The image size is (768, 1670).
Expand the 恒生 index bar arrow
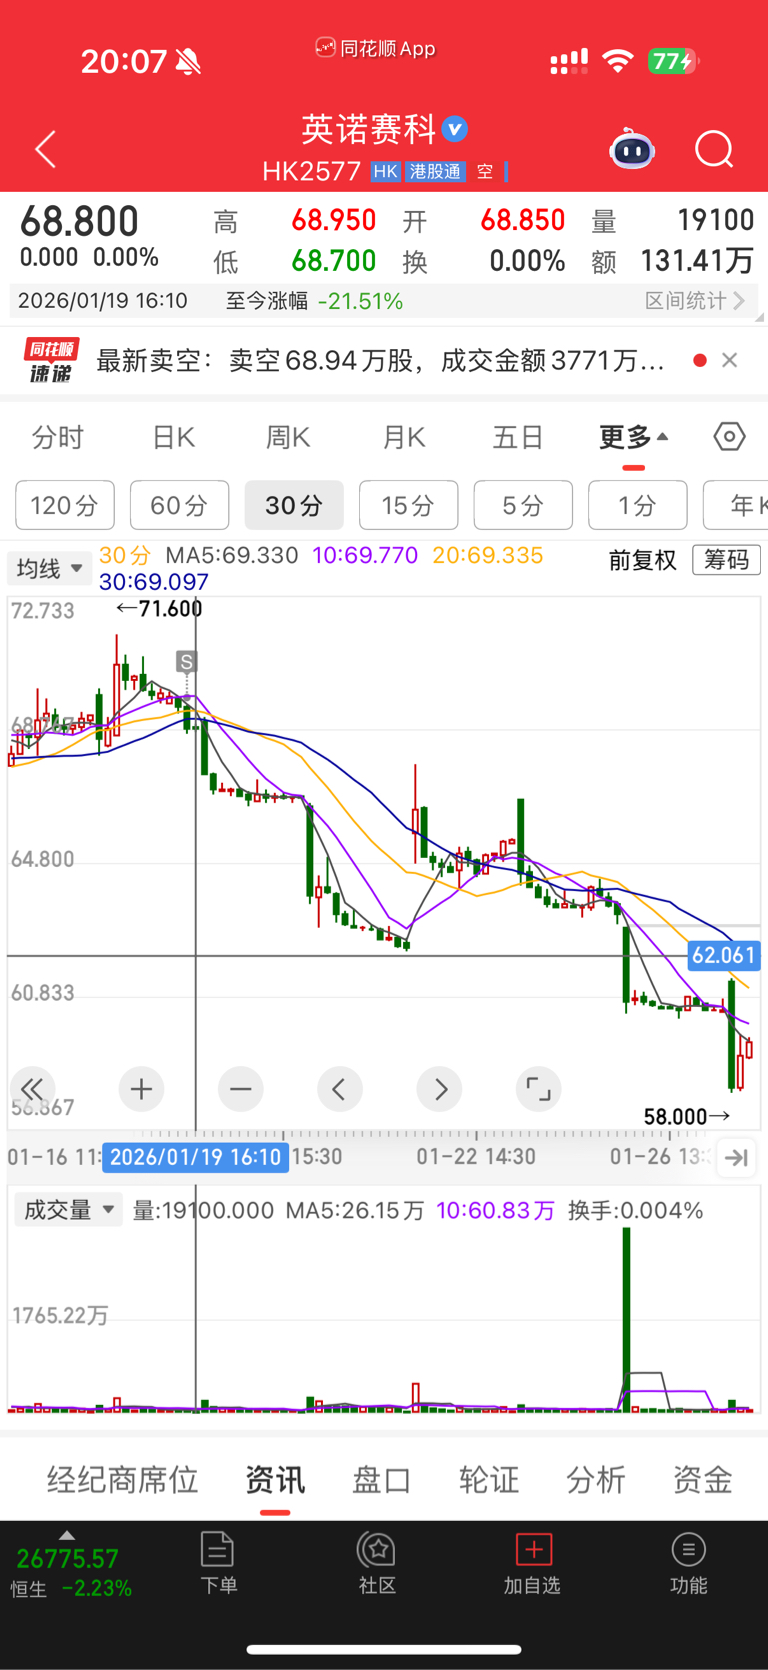[67, 1535]
